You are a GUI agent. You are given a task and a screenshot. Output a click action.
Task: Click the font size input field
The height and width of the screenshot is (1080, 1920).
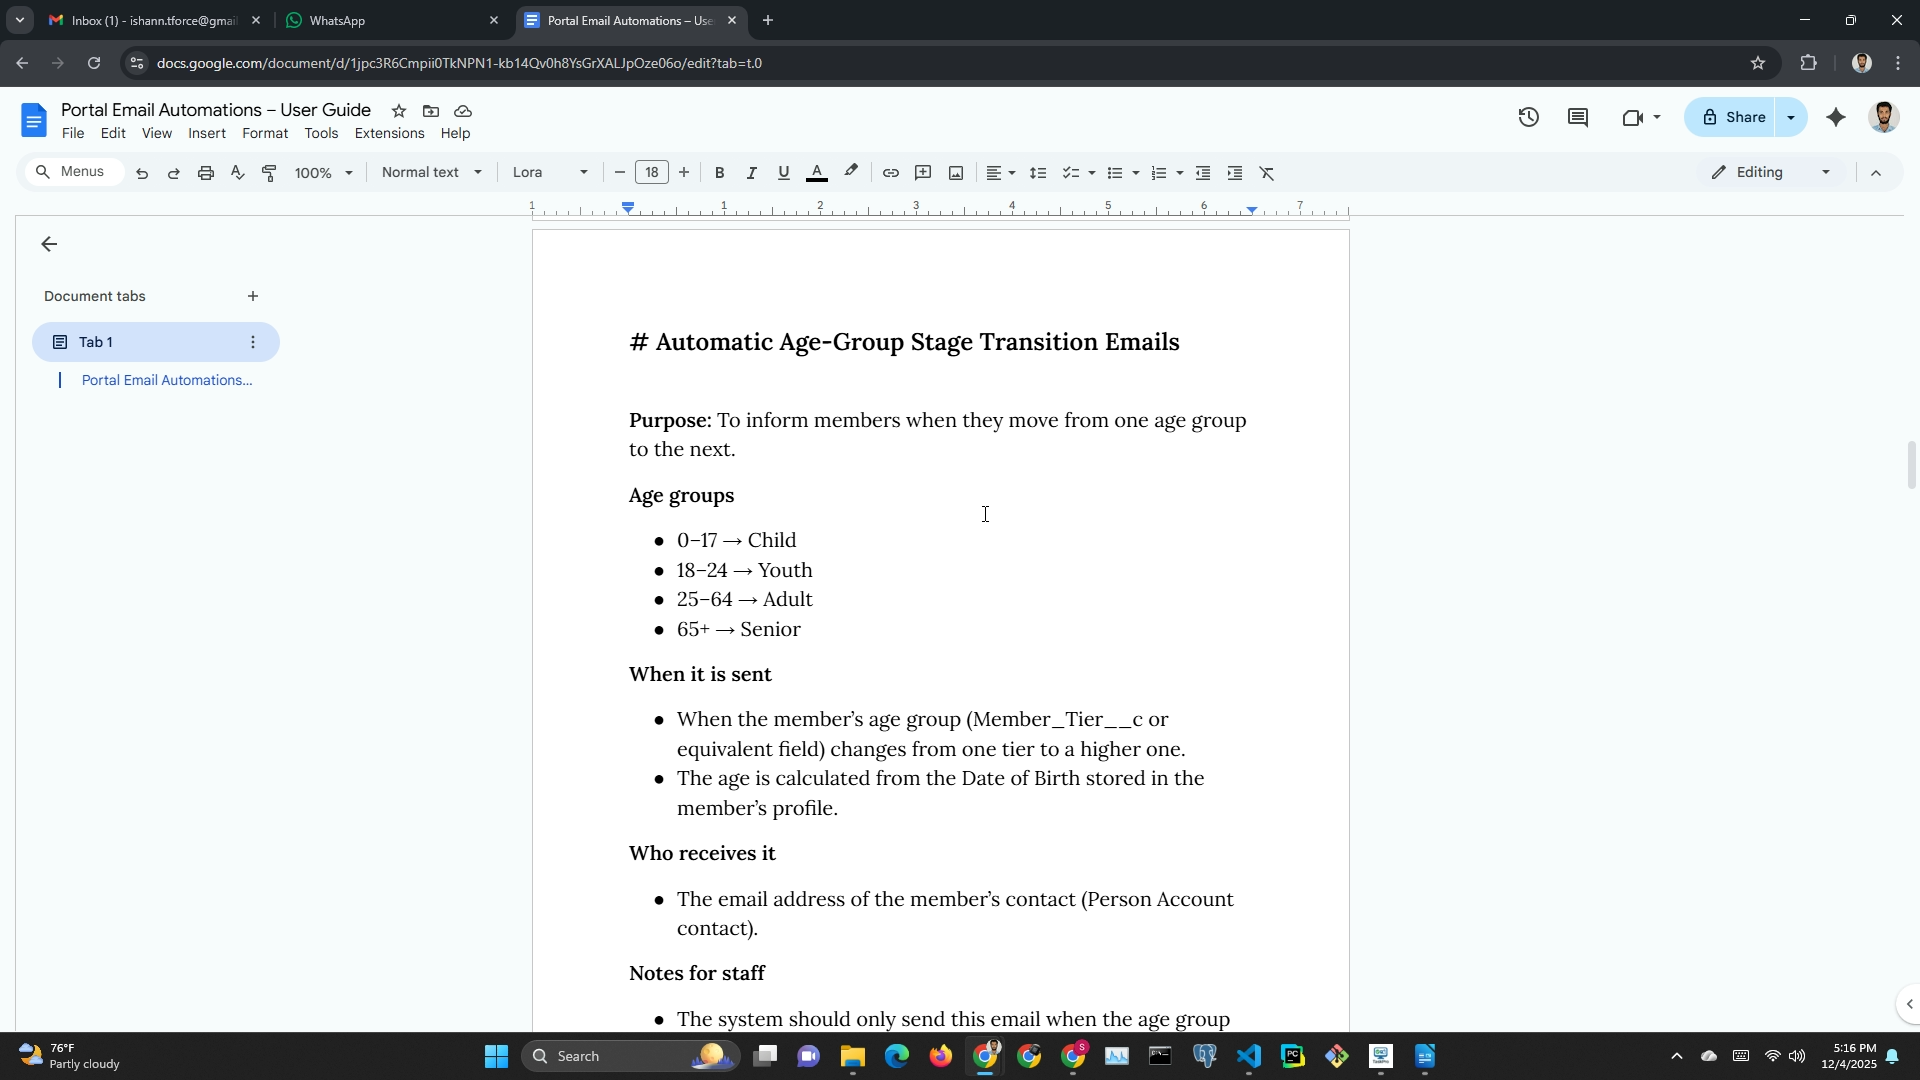[x=652, y=172]
